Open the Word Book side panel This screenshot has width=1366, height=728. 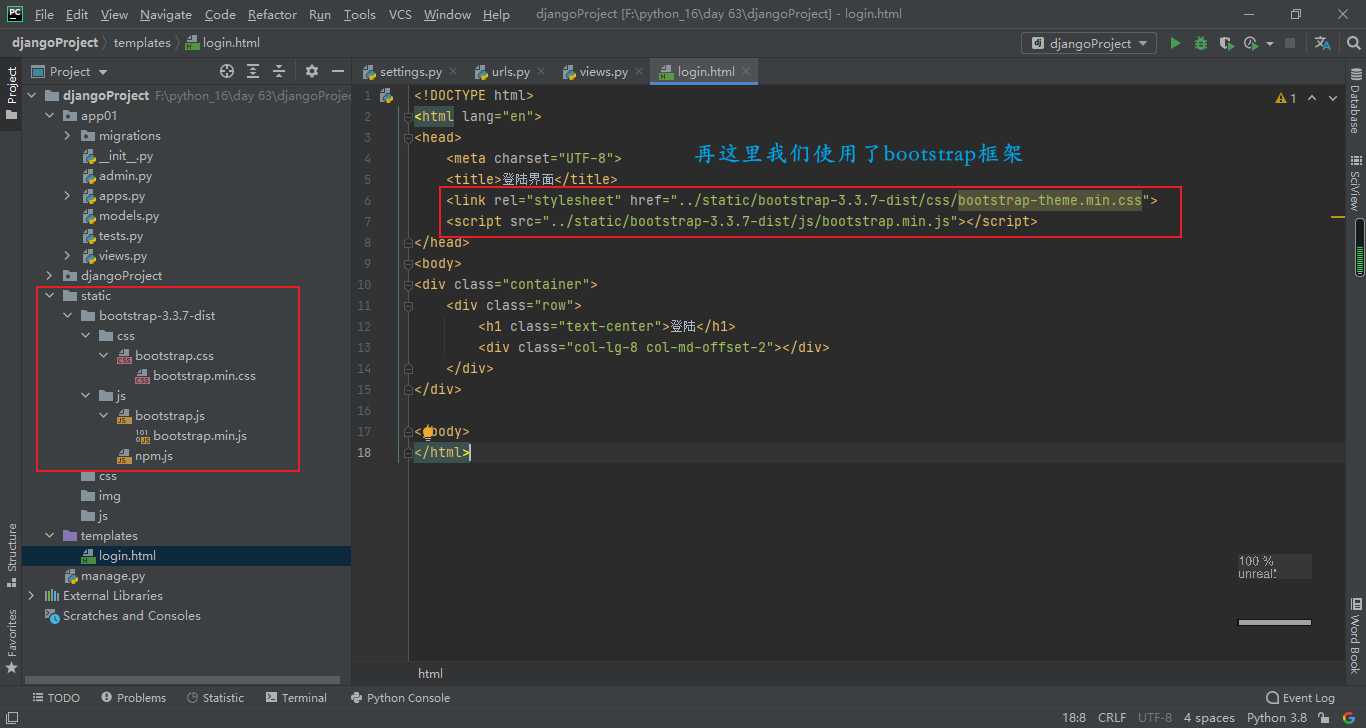tap(1356, 636)
